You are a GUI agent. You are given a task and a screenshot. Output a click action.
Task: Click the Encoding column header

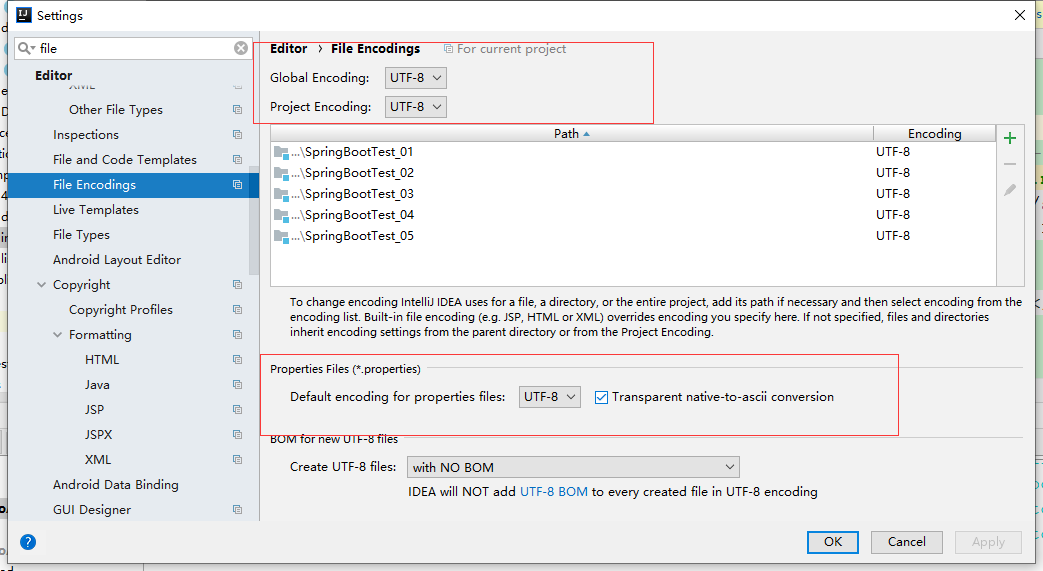935,134
